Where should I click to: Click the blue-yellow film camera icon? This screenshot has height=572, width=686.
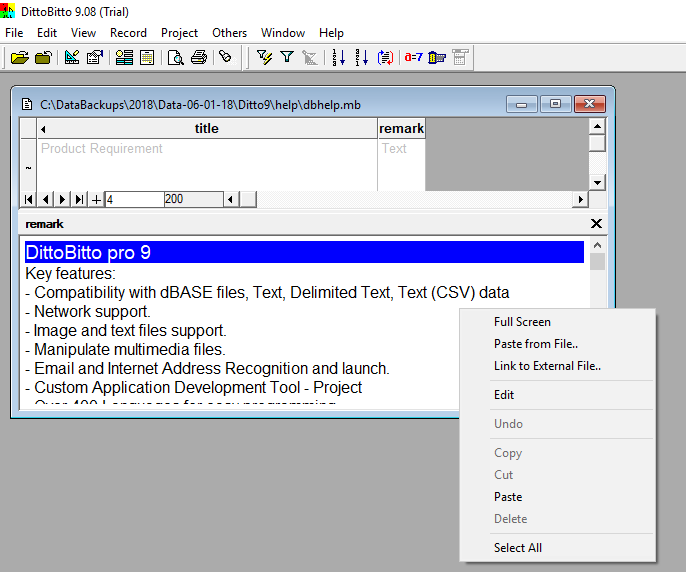[x=437, y=57]
